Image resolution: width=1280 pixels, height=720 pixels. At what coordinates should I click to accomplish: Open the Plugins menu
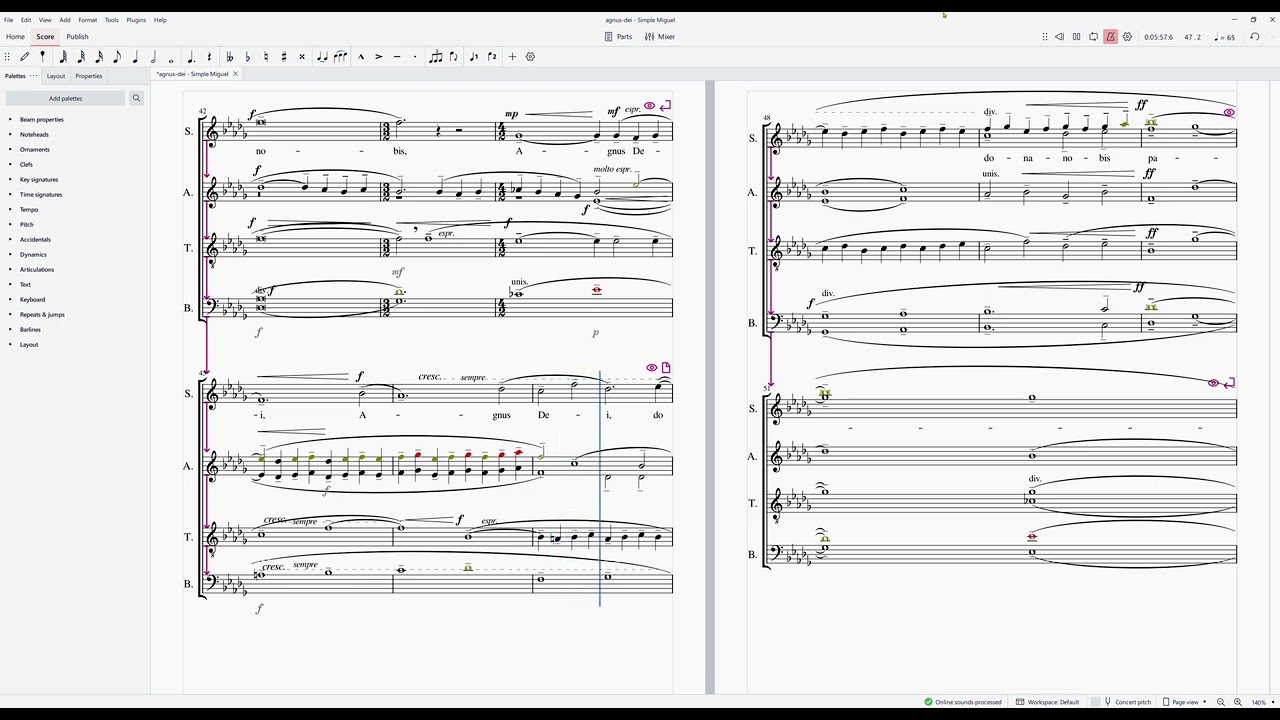tap(136, 20)
